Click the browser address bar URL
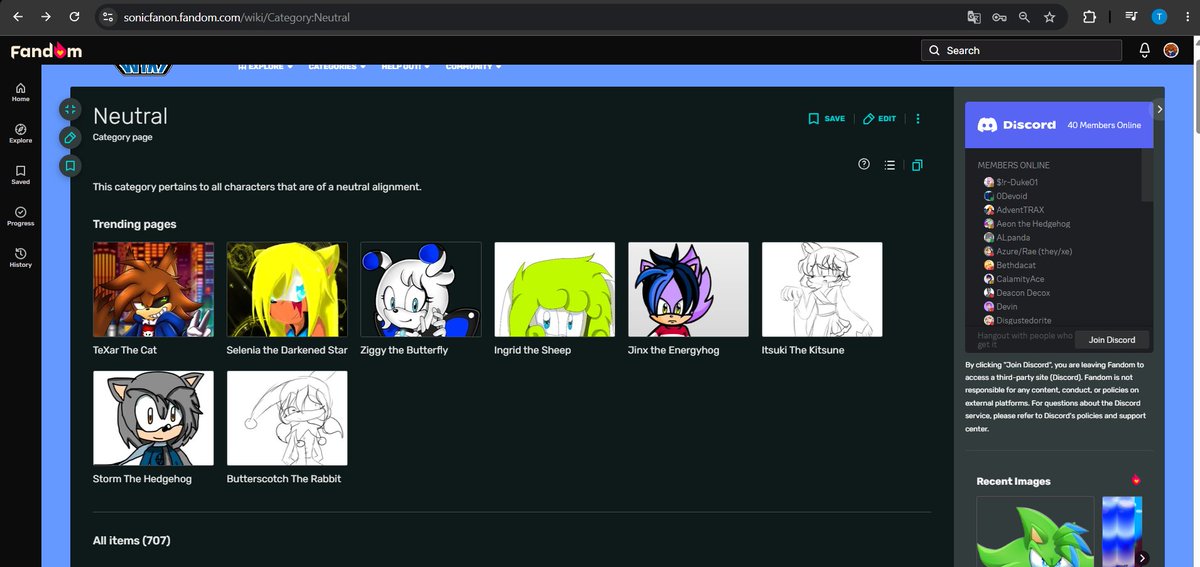 point(237,18)
